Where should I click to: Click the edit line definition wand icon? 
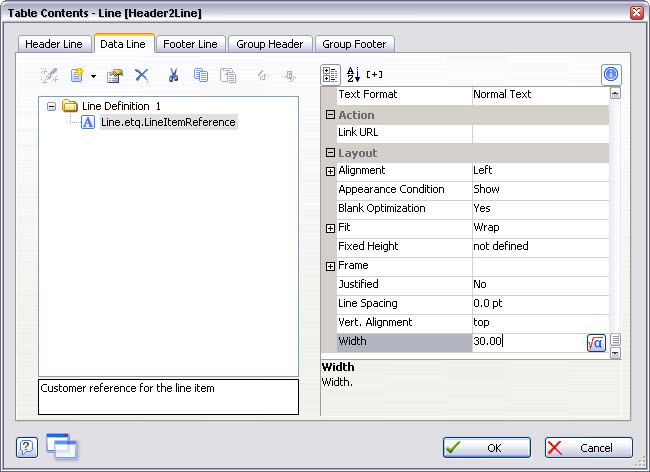pyautogui.click(x=49, y=75)
